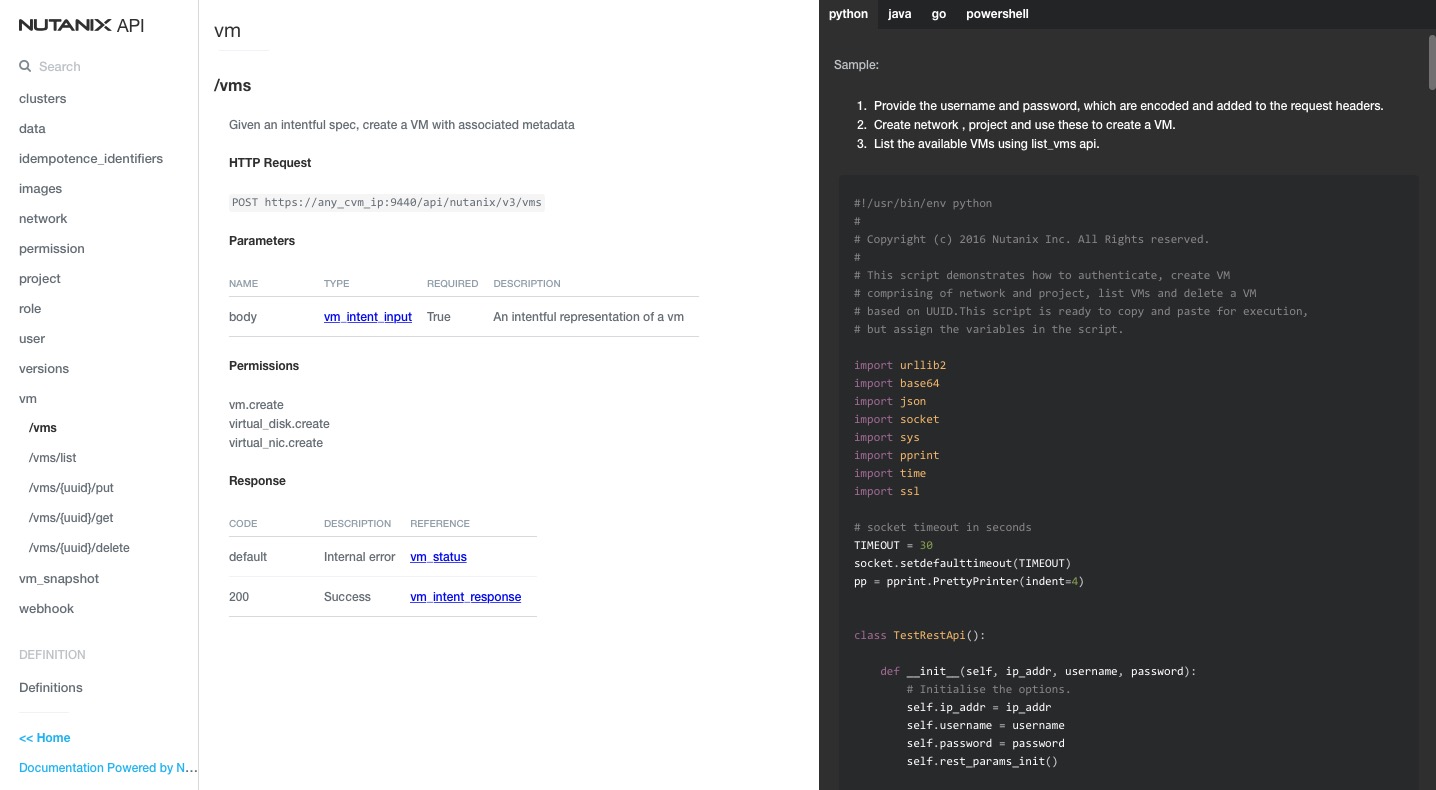This screenshot has width=1436, height=790.
Task: Click the code panel vertical scrollbar
Action: pyautogui.click(x=1432, y=62)
